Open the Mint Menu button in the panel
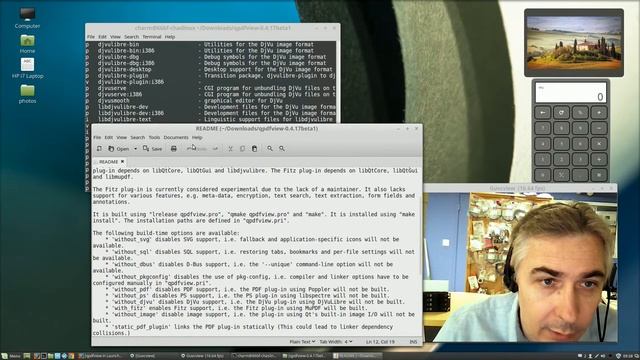Viewport: 640px width, 360px height. 11,356
